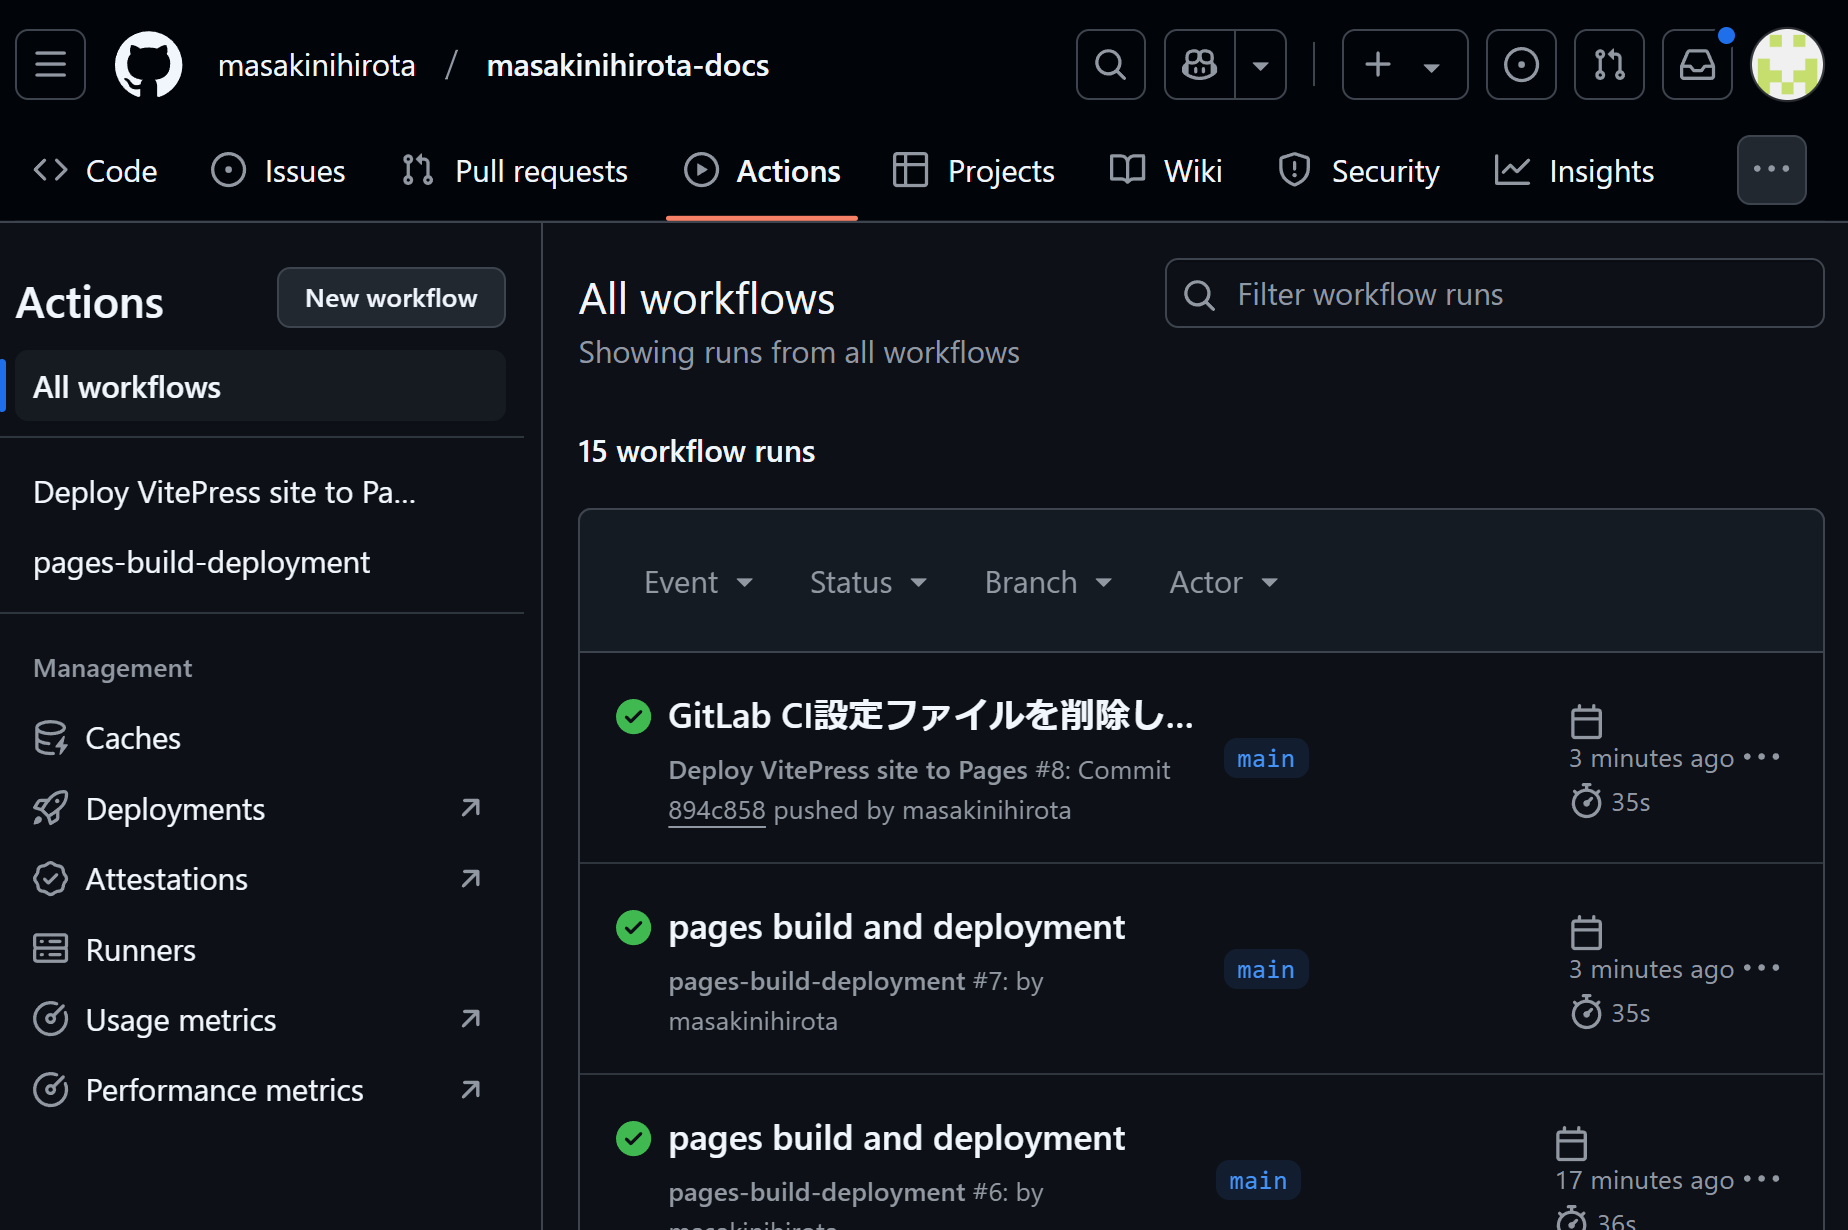Viewport: 1848px width, 1230px height.
Task: Click the pull requests dashboard icon
Action: tap(1608, 64)
